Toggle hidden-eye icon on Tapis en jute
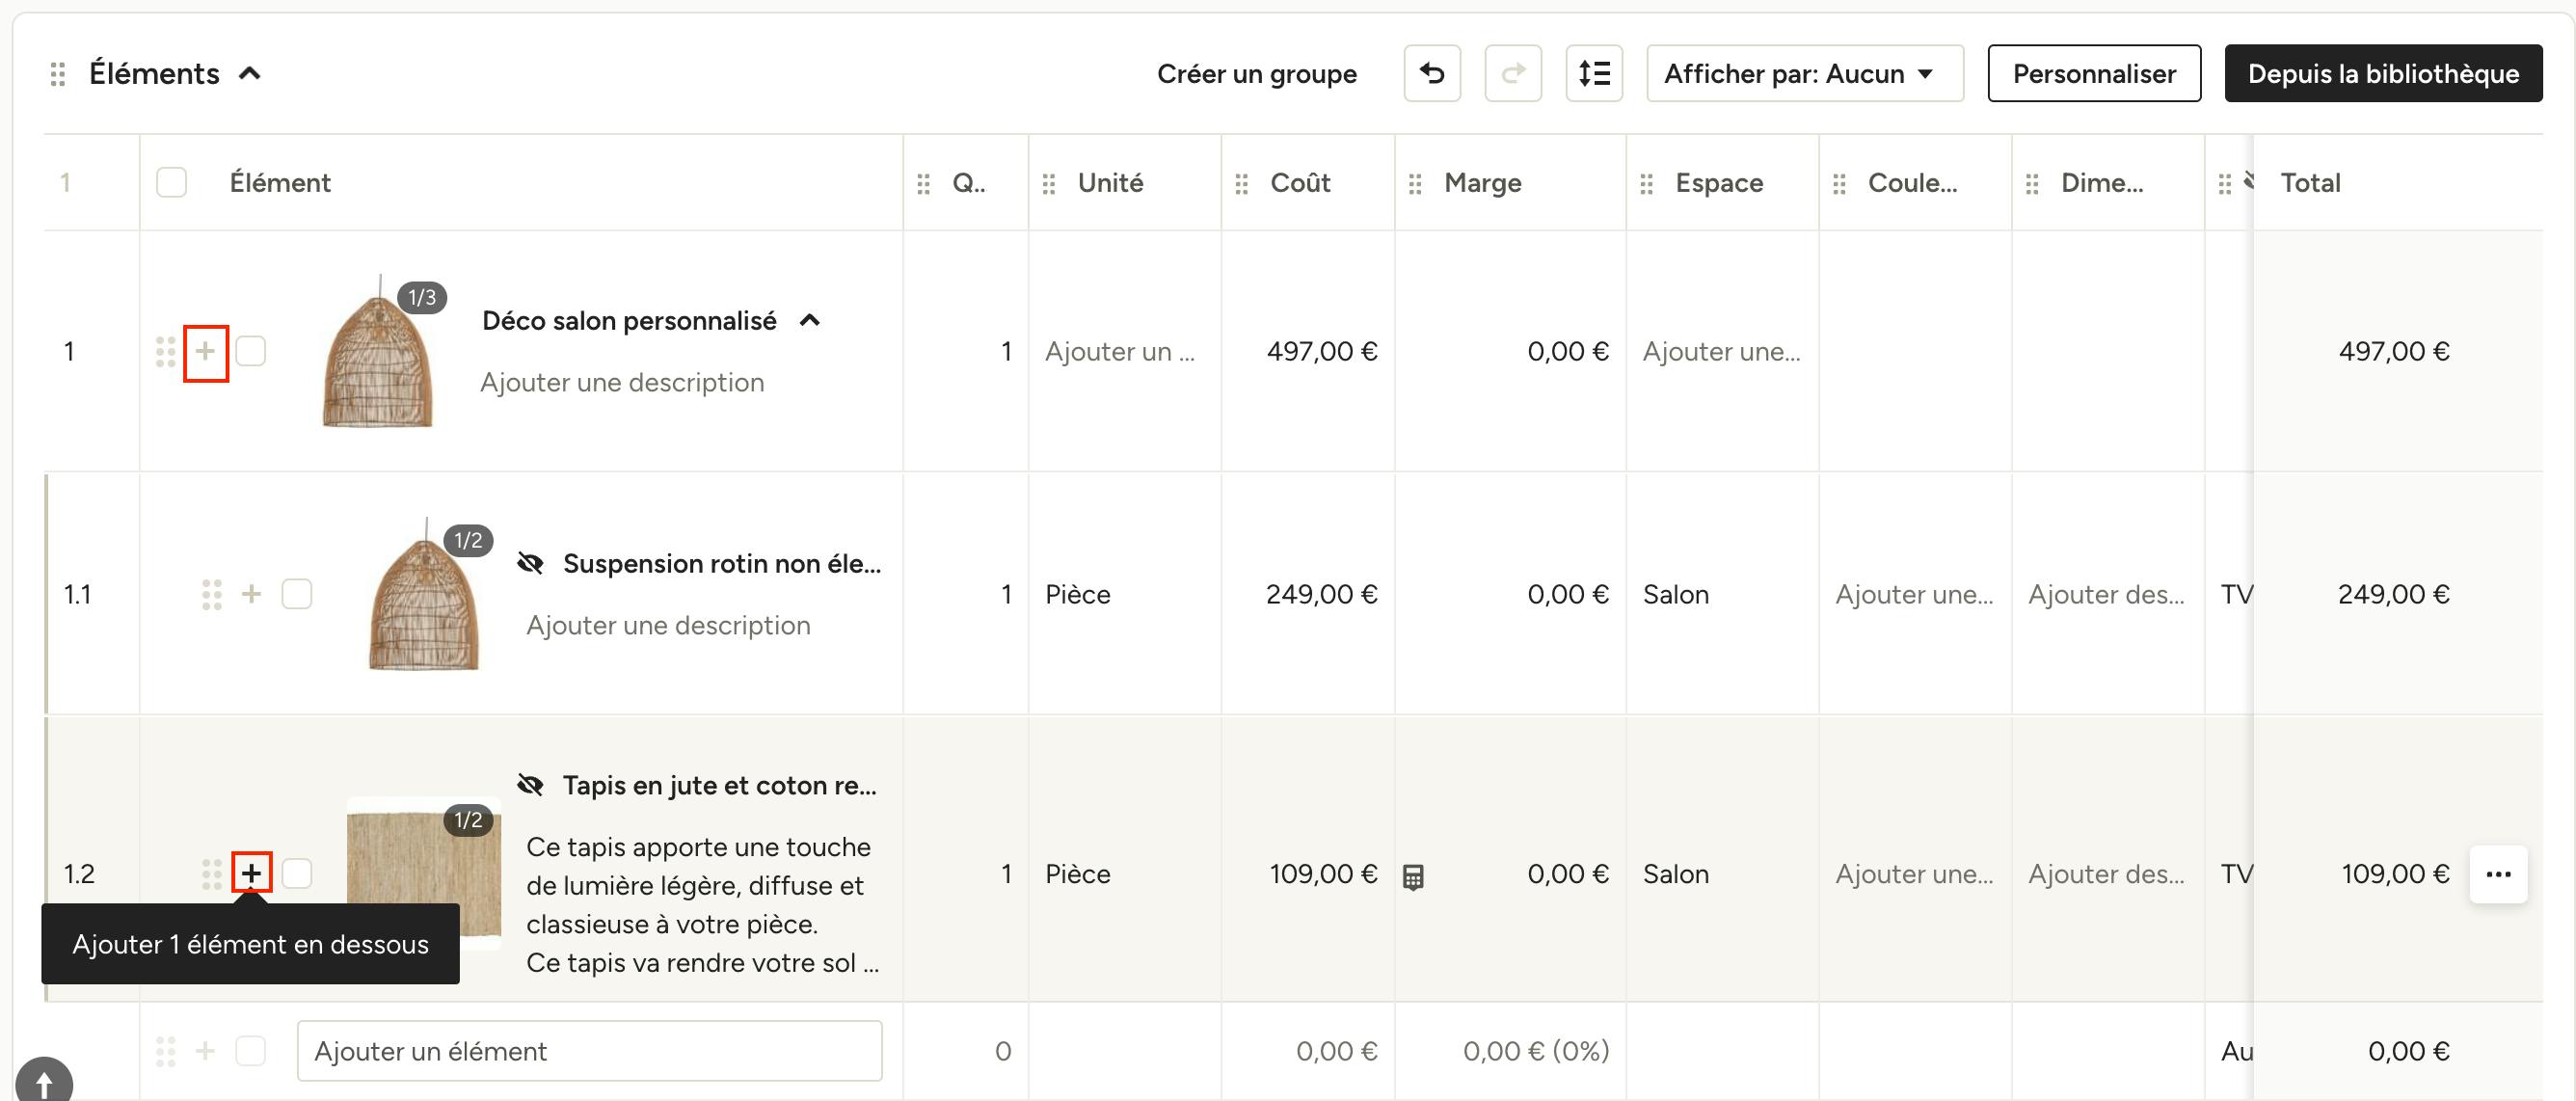2576x1101 pixels. pos(531,786)
